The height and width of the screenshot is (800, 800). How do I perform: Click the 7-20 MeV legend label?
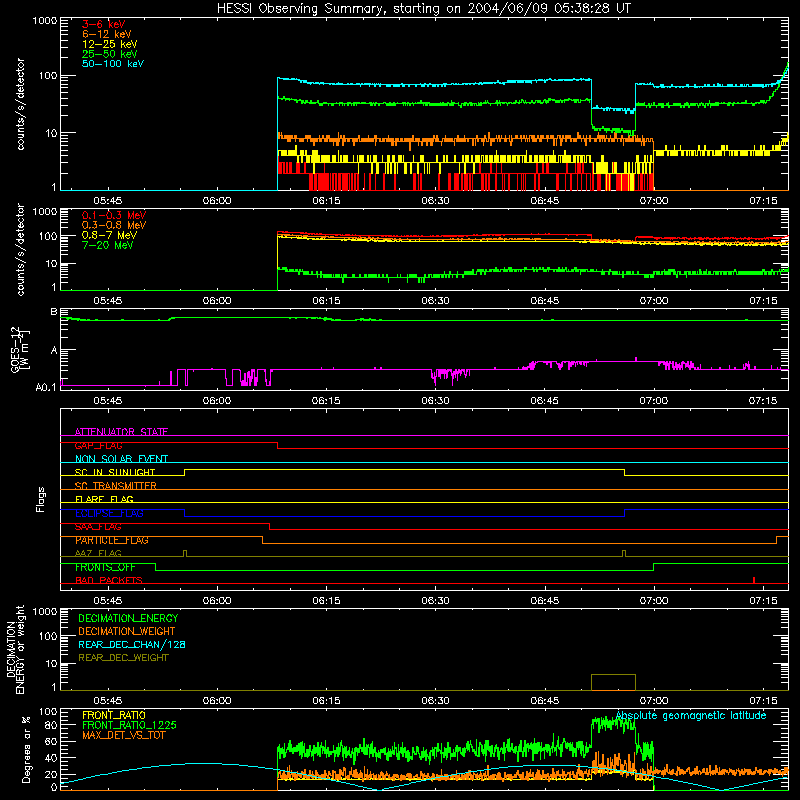108,245
